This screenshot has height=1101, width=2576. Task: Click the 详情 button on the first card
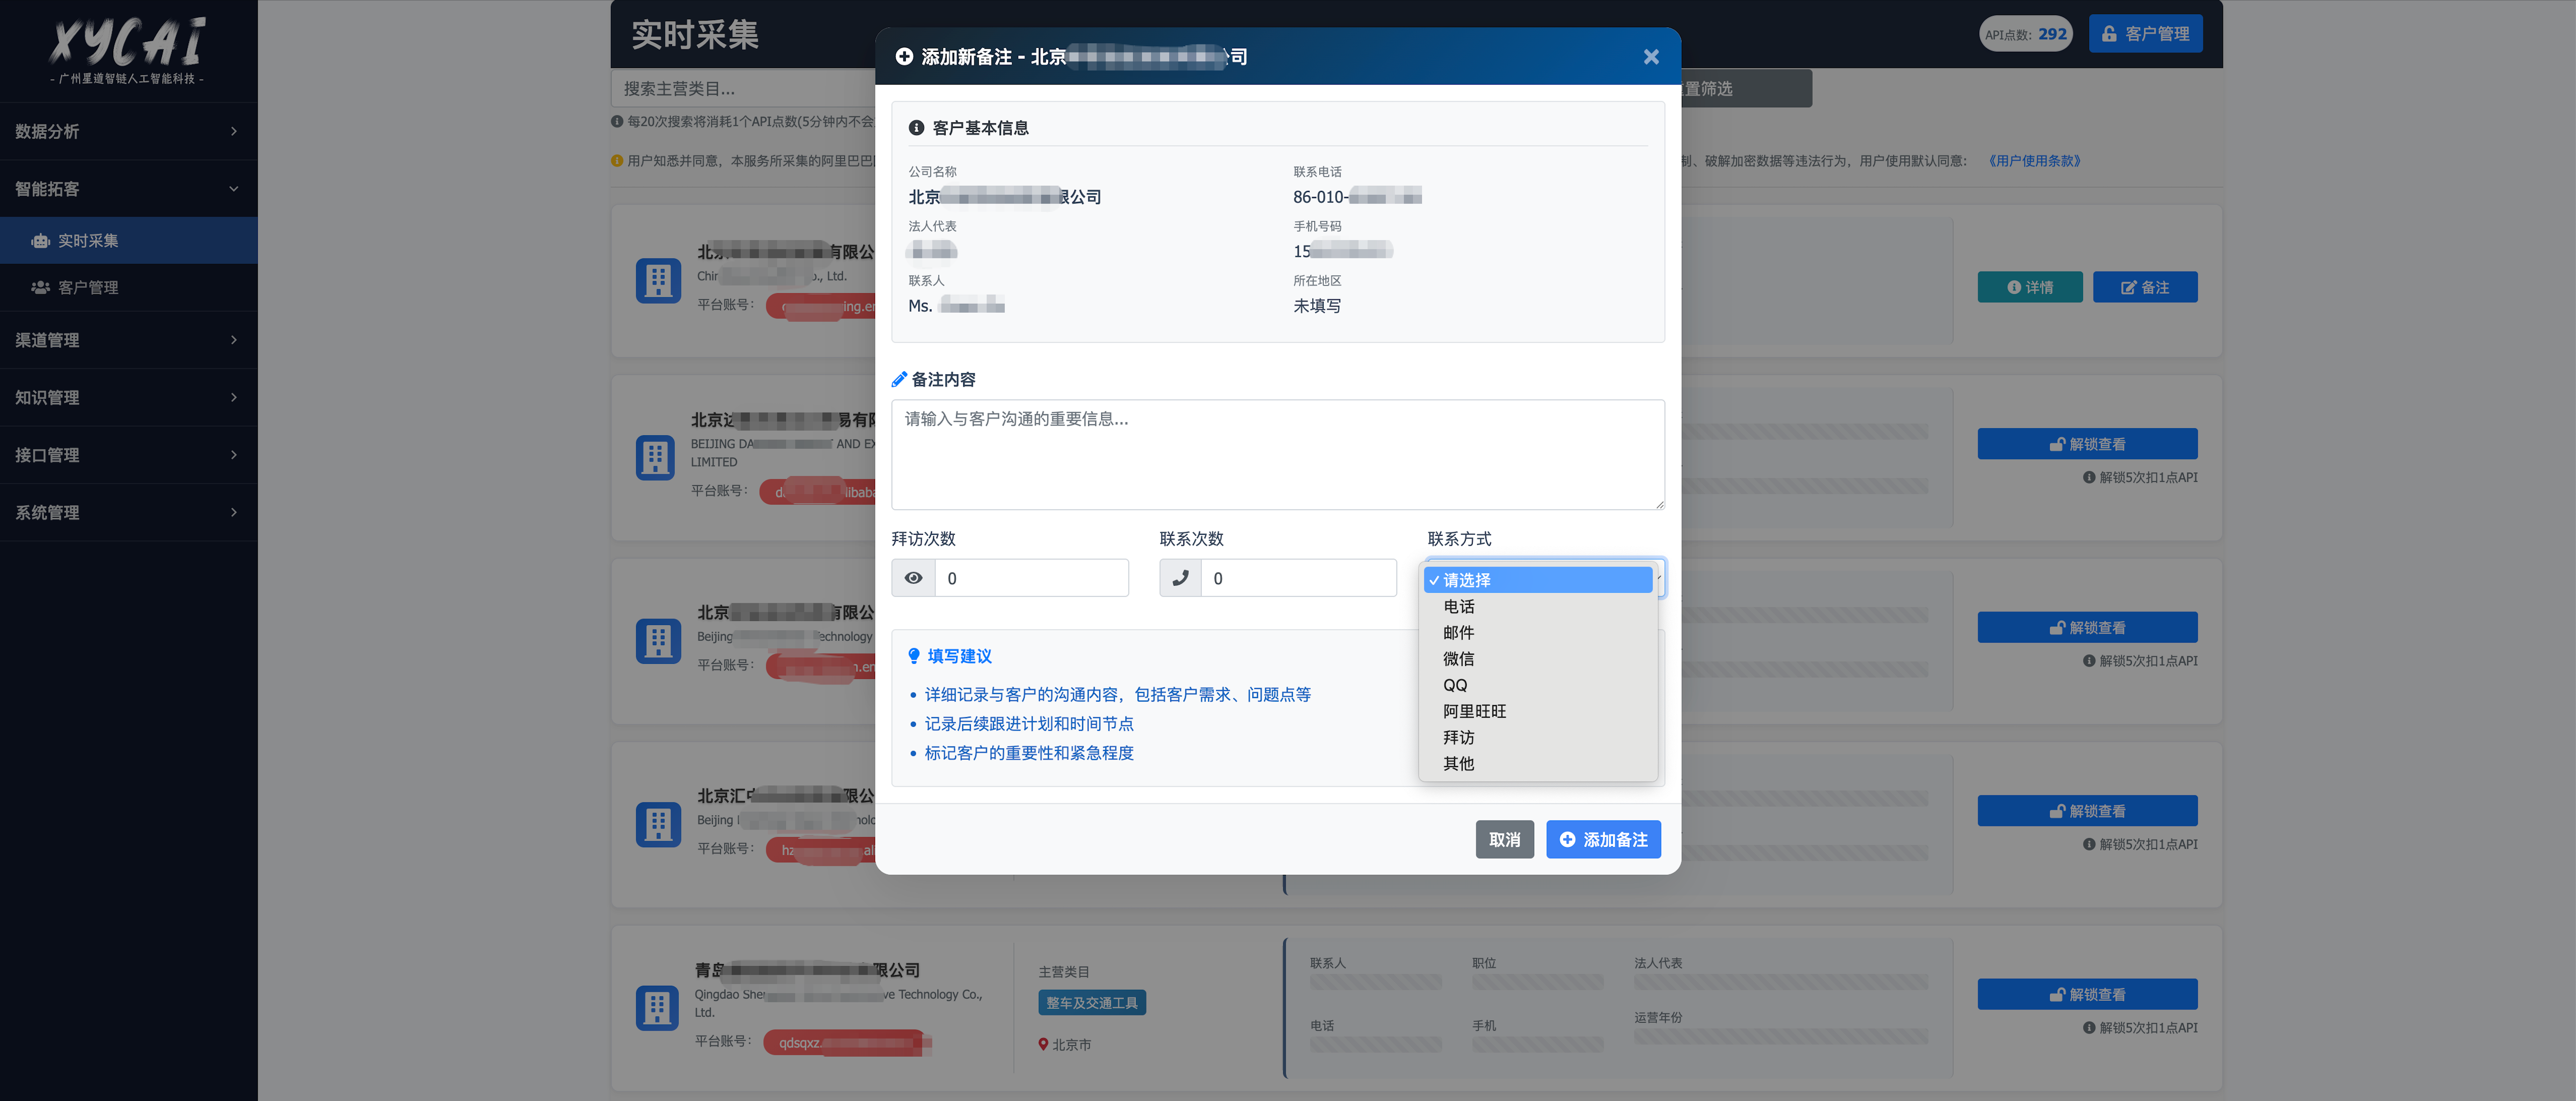tap(2029, 287)
